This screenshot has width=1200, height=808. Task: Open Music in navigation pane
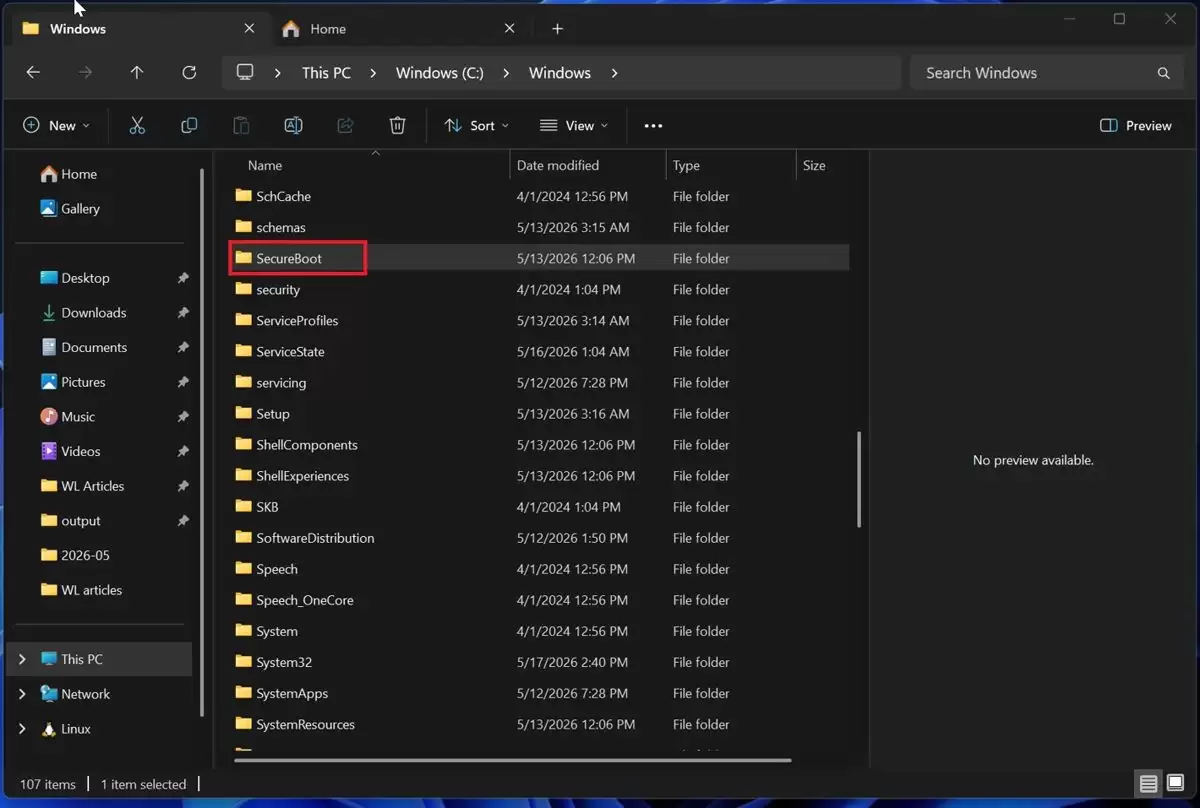click(x=68, y=417)
